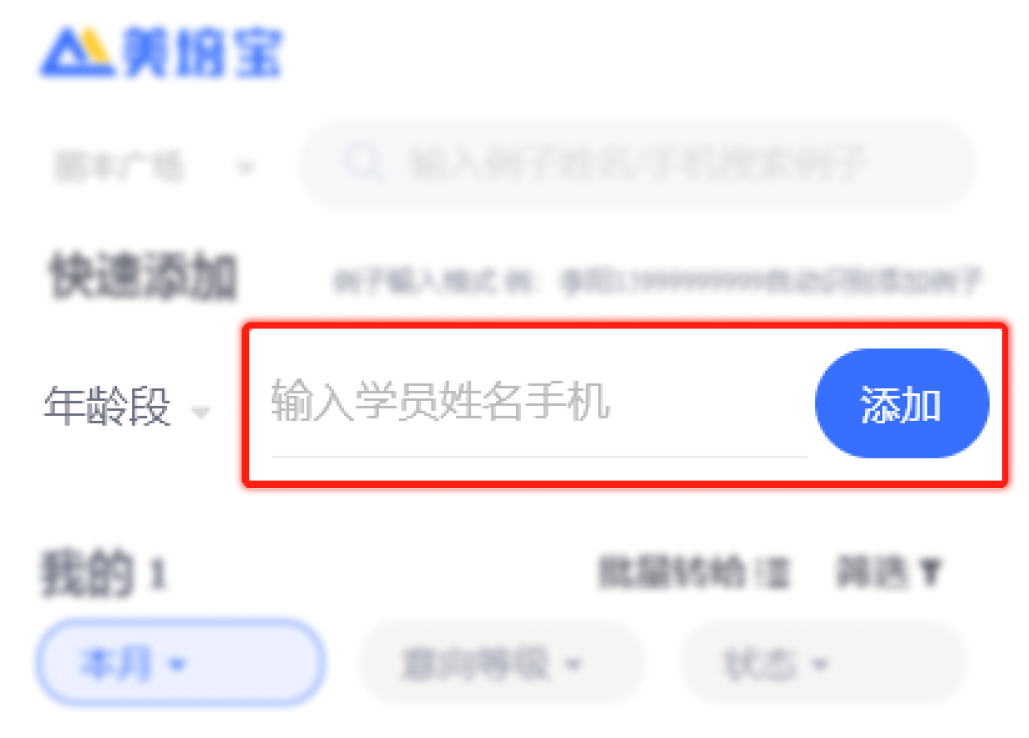
Task: Focus the 输入学员姓名手机 input field
Action: tap(539, 403)
